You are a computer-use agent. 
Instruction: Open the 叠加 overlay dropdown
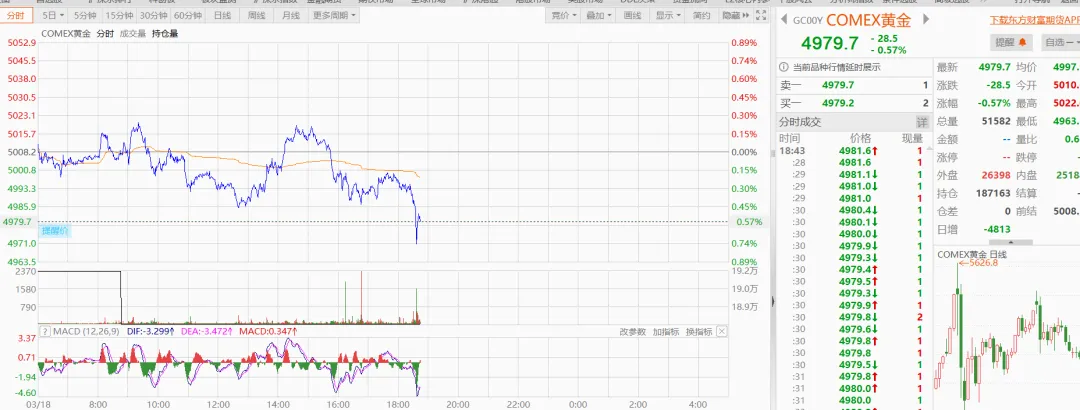pos(599,15)
